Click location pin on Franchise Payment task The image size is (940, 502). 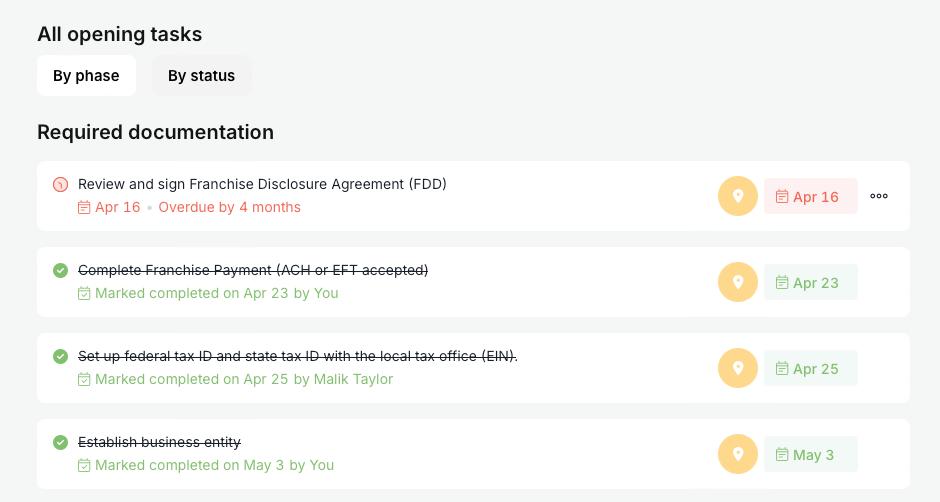pyautogui.click(x=738, y=282)
